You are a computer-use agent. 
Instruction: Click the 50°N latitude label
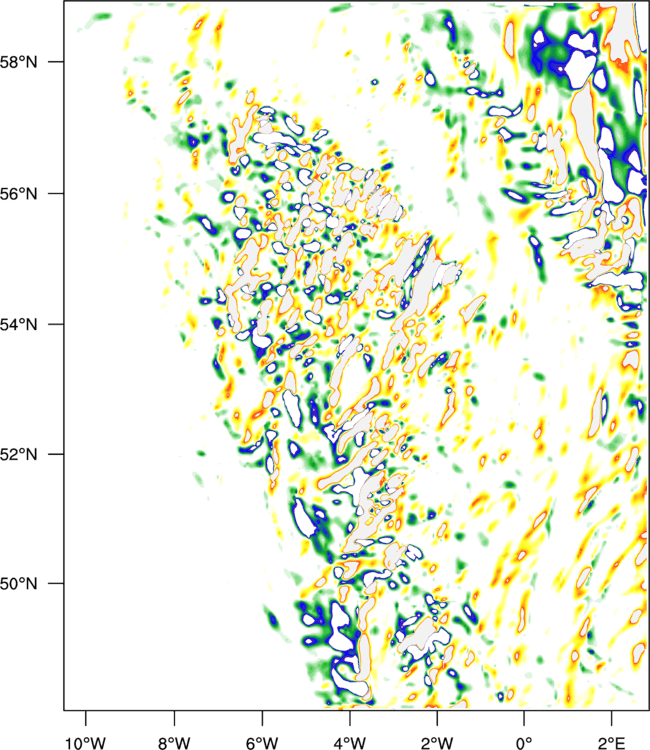pyautogui.click(x=18, y=584)
